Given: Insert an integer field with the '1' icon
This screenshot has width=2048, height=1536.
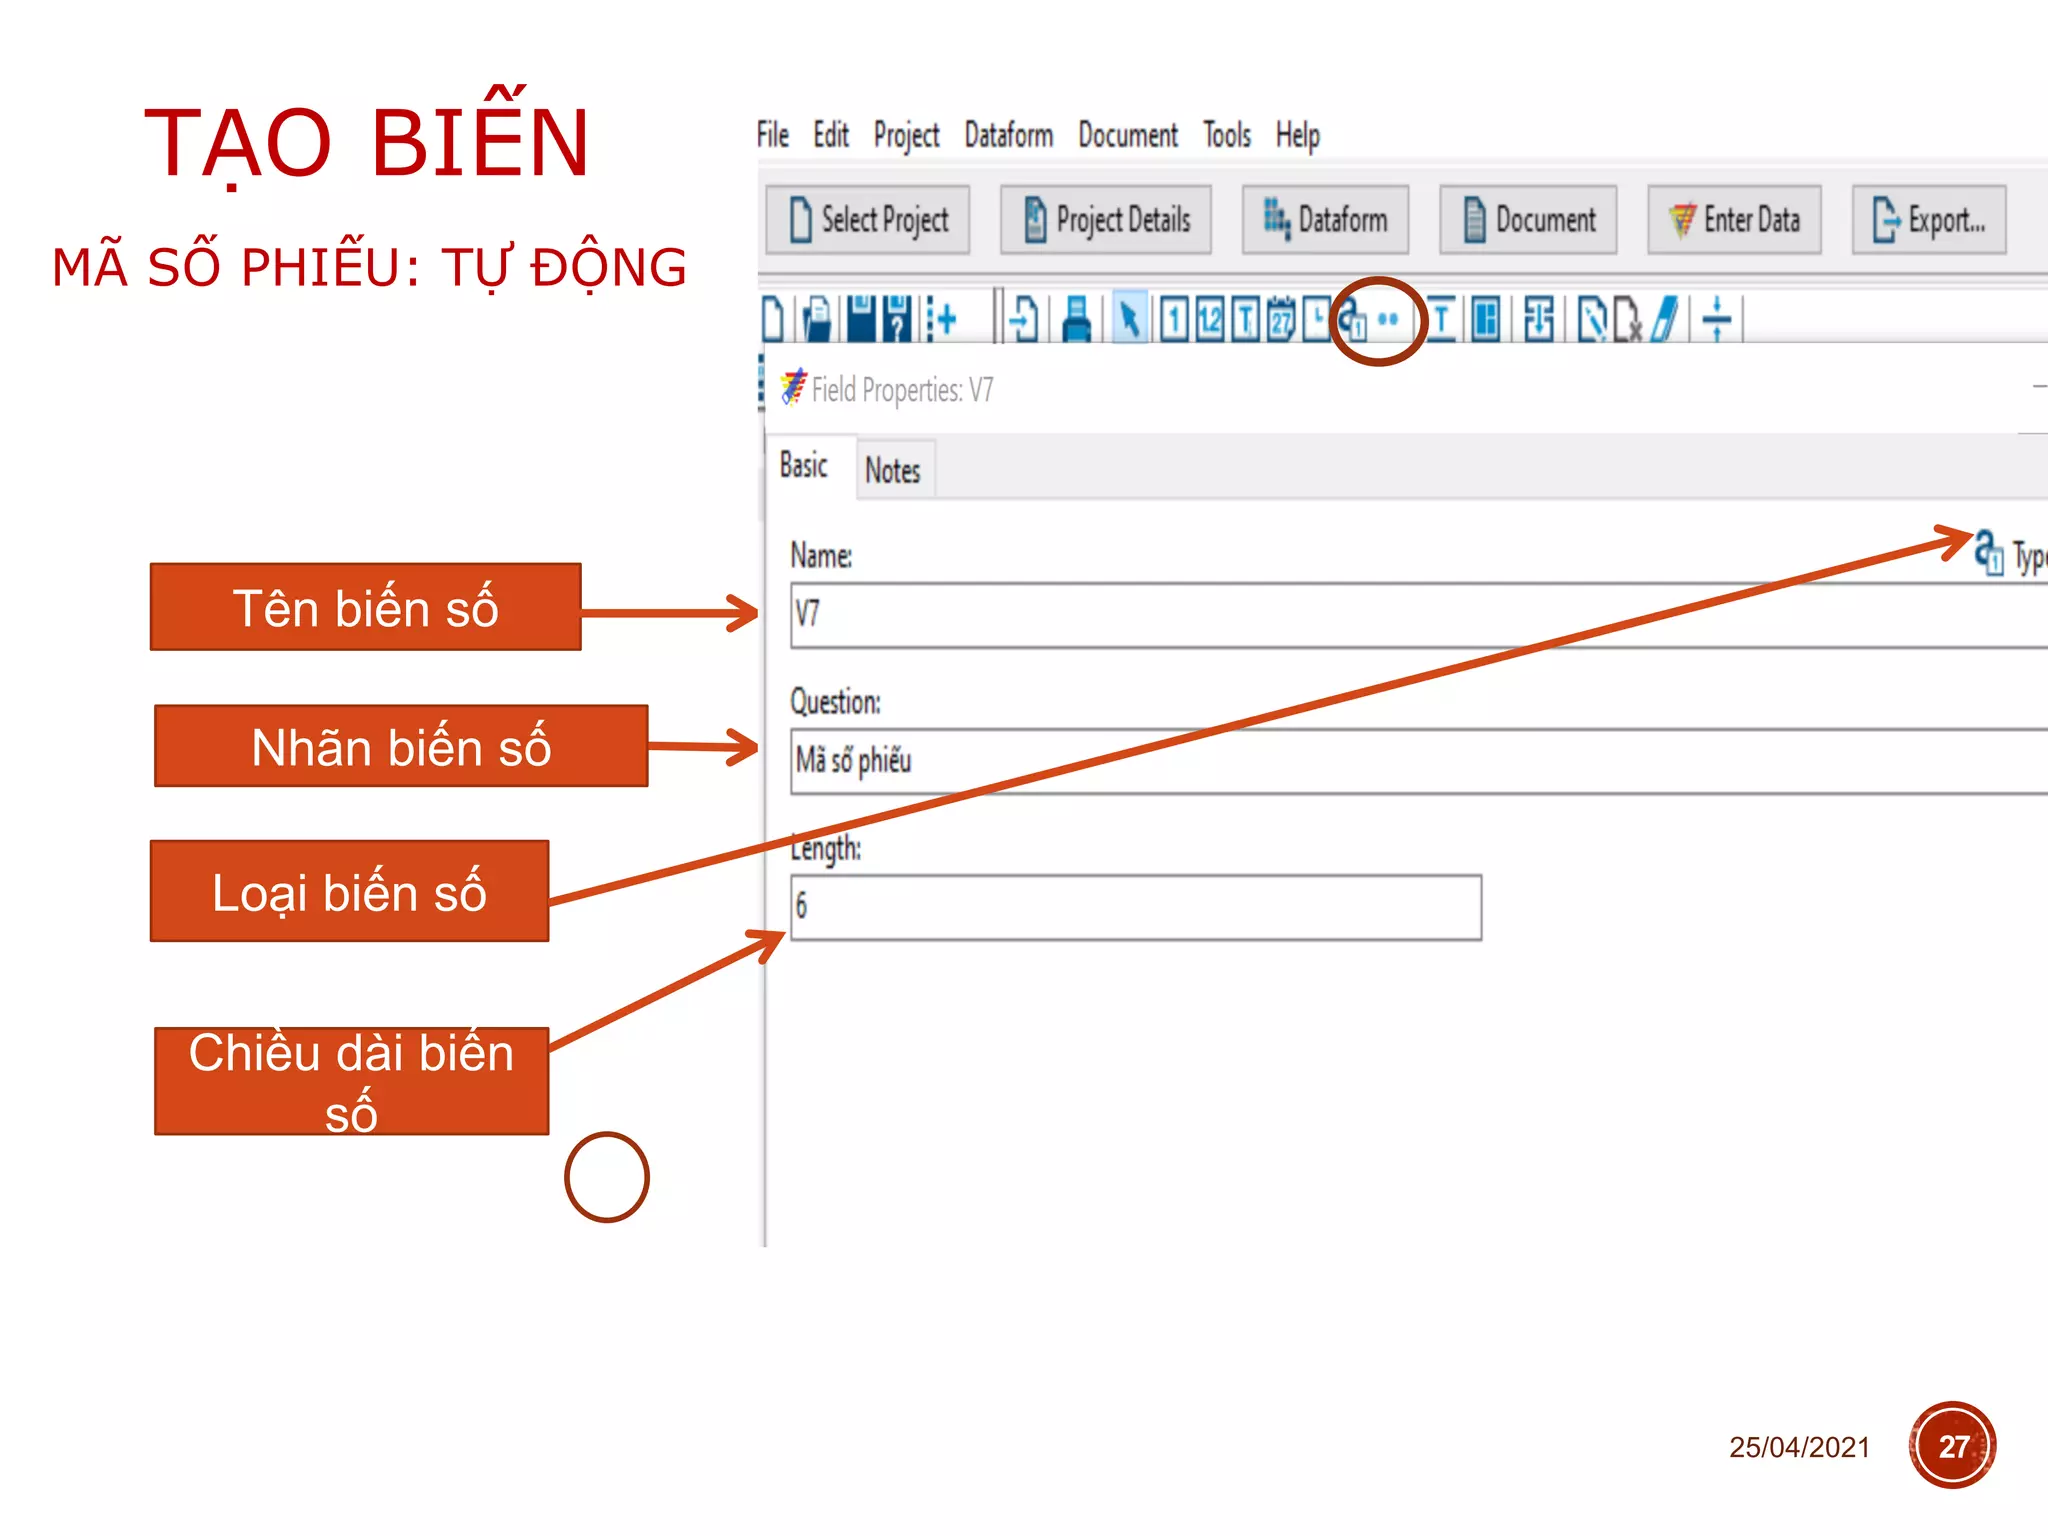Looking at the screenshot, I should pos(1174,320).
